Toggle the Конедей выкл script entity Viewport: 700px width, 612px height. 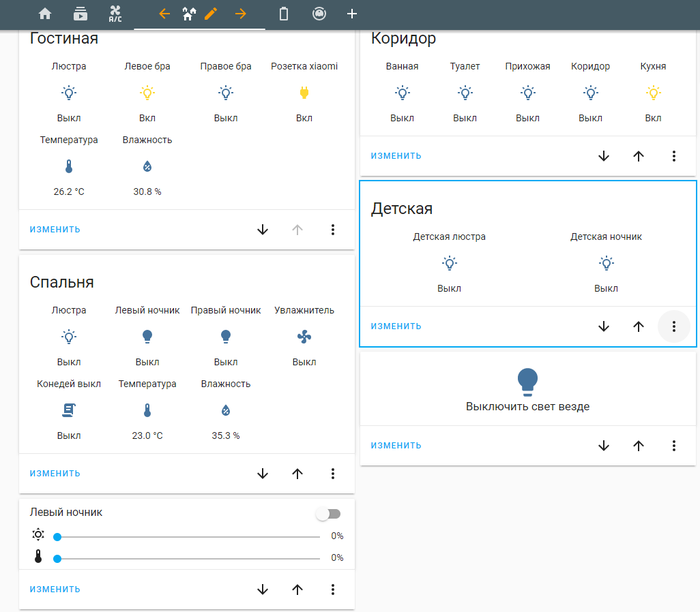click(x=69, y=410)
